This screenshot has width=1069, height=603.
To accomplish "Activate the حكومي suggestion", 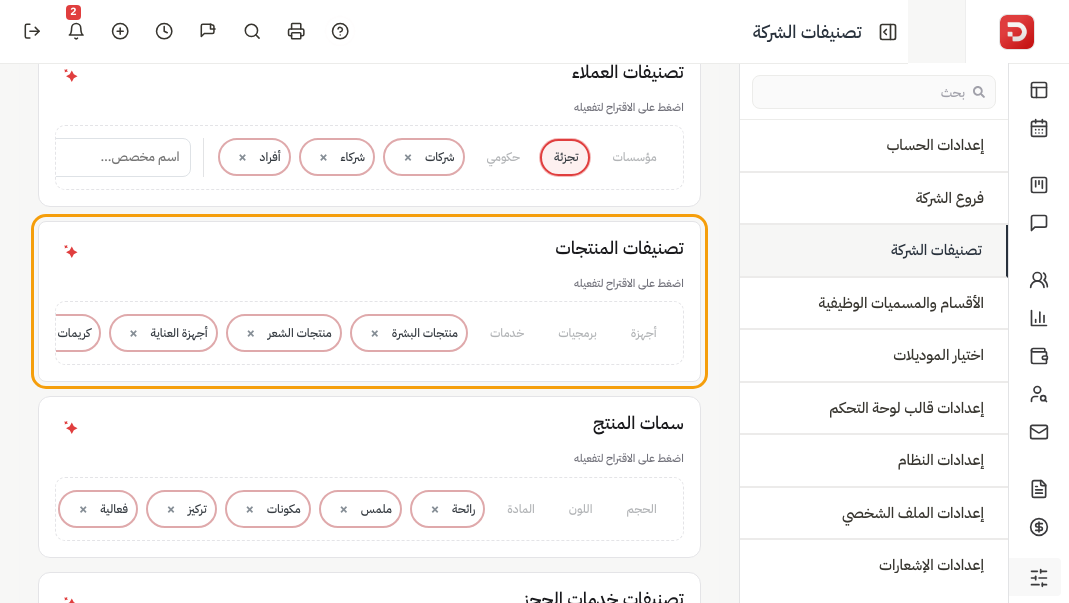I will click(x=503, y=158).
